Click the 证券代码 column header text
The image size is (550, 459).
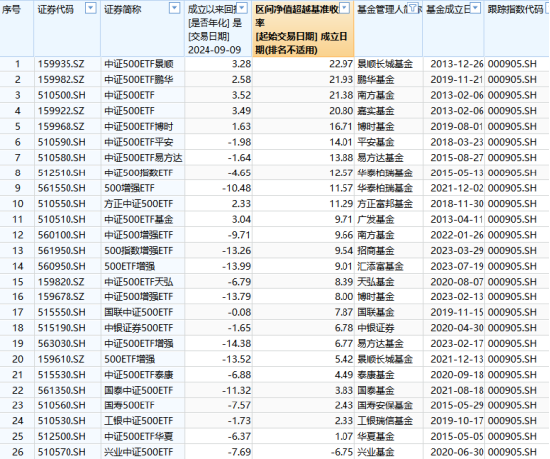click(x=56, y=9)
